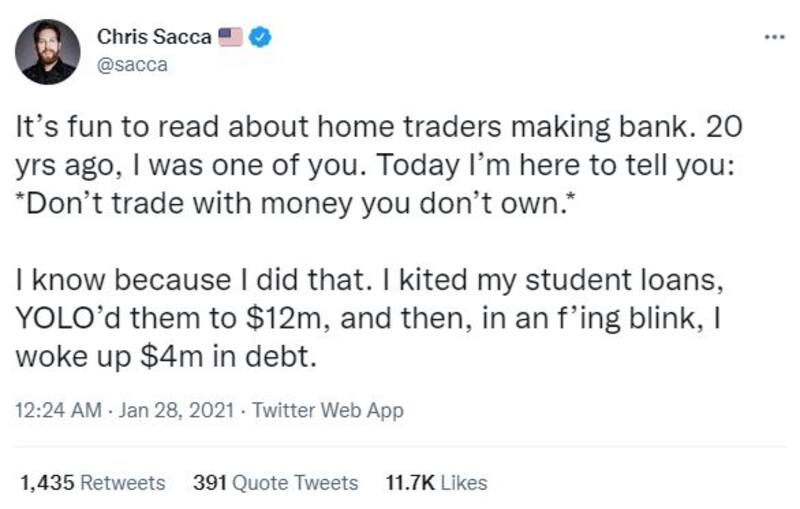The height and width of the screenshot is (509, 800).
Task: View the 1,435 Retweets list
Action: [92, 483]
